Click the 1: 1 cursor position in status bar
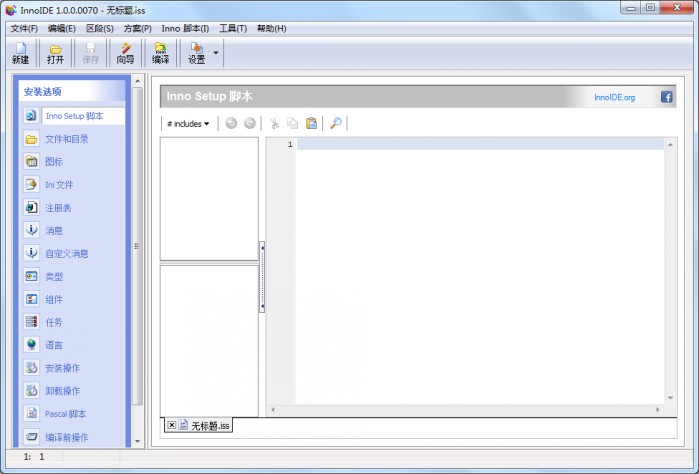699x474 pixels. coord(34,457)
